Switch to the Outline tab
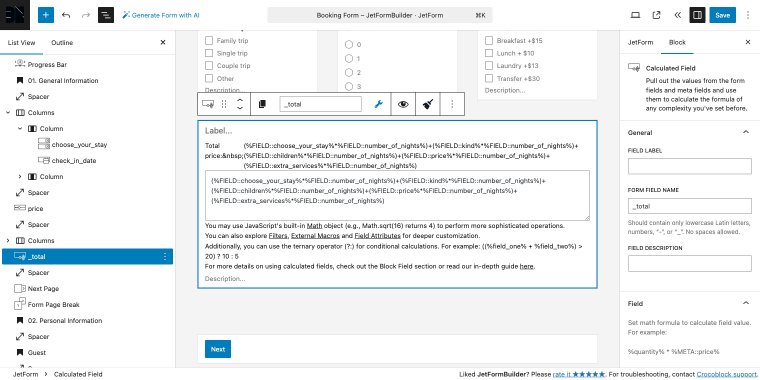The height and width of the screenshot is (380, 760). pos(62,43)
